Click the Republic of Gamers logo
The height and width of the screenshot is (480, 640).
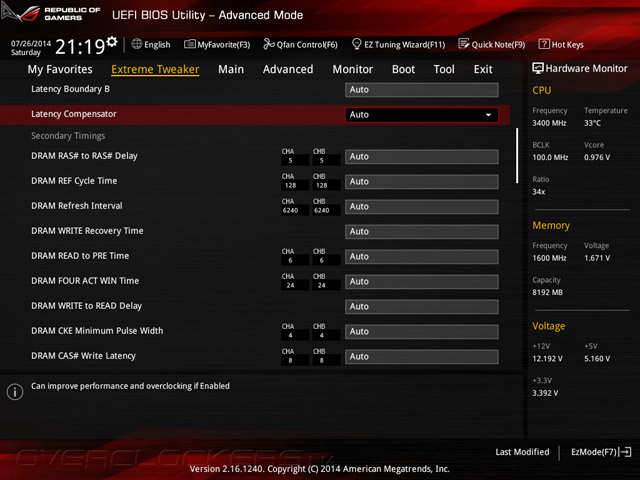coord(51,13)
